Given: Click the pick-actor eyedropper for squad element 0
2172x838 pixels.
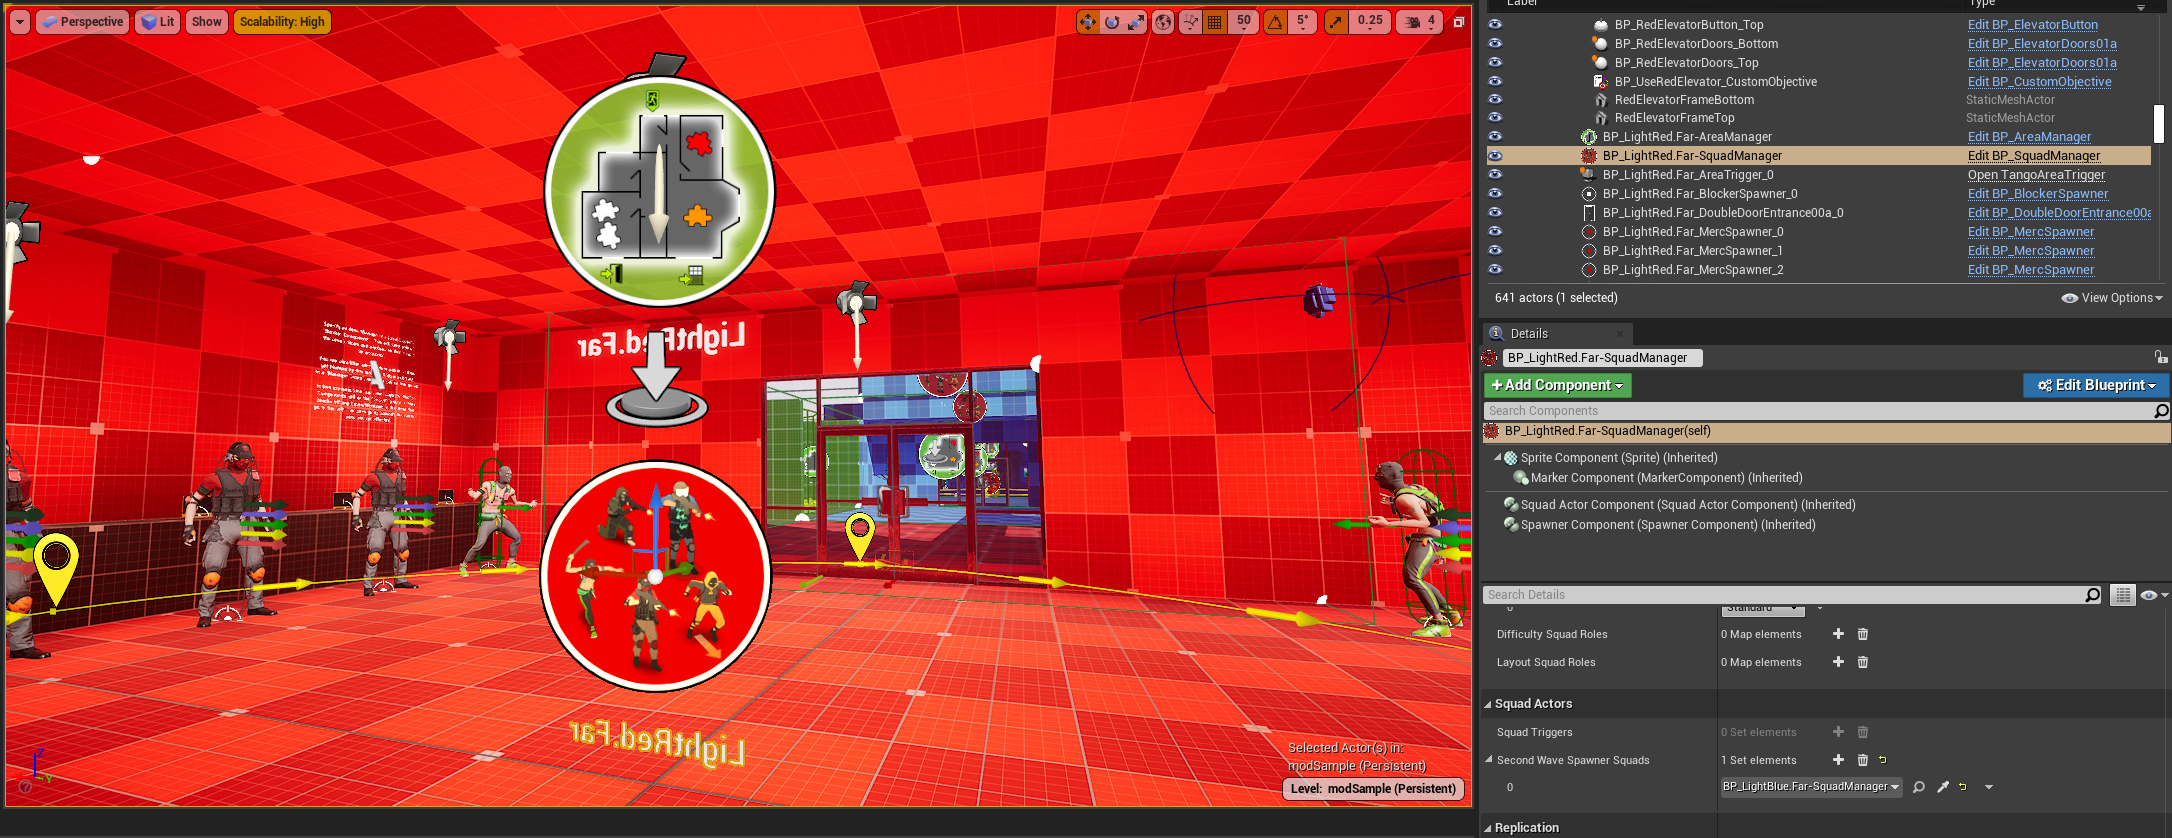Looking at the screenshot, I should tap(1942, 787).
